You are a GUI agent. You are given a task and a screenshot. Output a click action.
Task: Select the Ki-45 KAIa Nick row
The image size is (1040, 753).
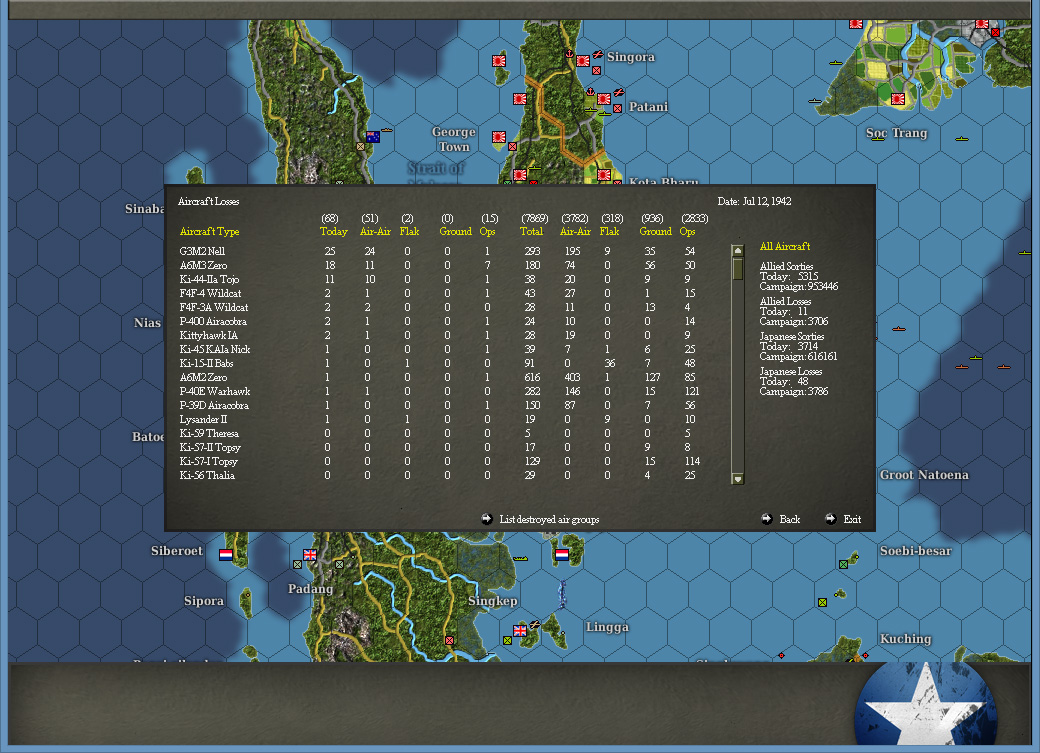point(438,349)
